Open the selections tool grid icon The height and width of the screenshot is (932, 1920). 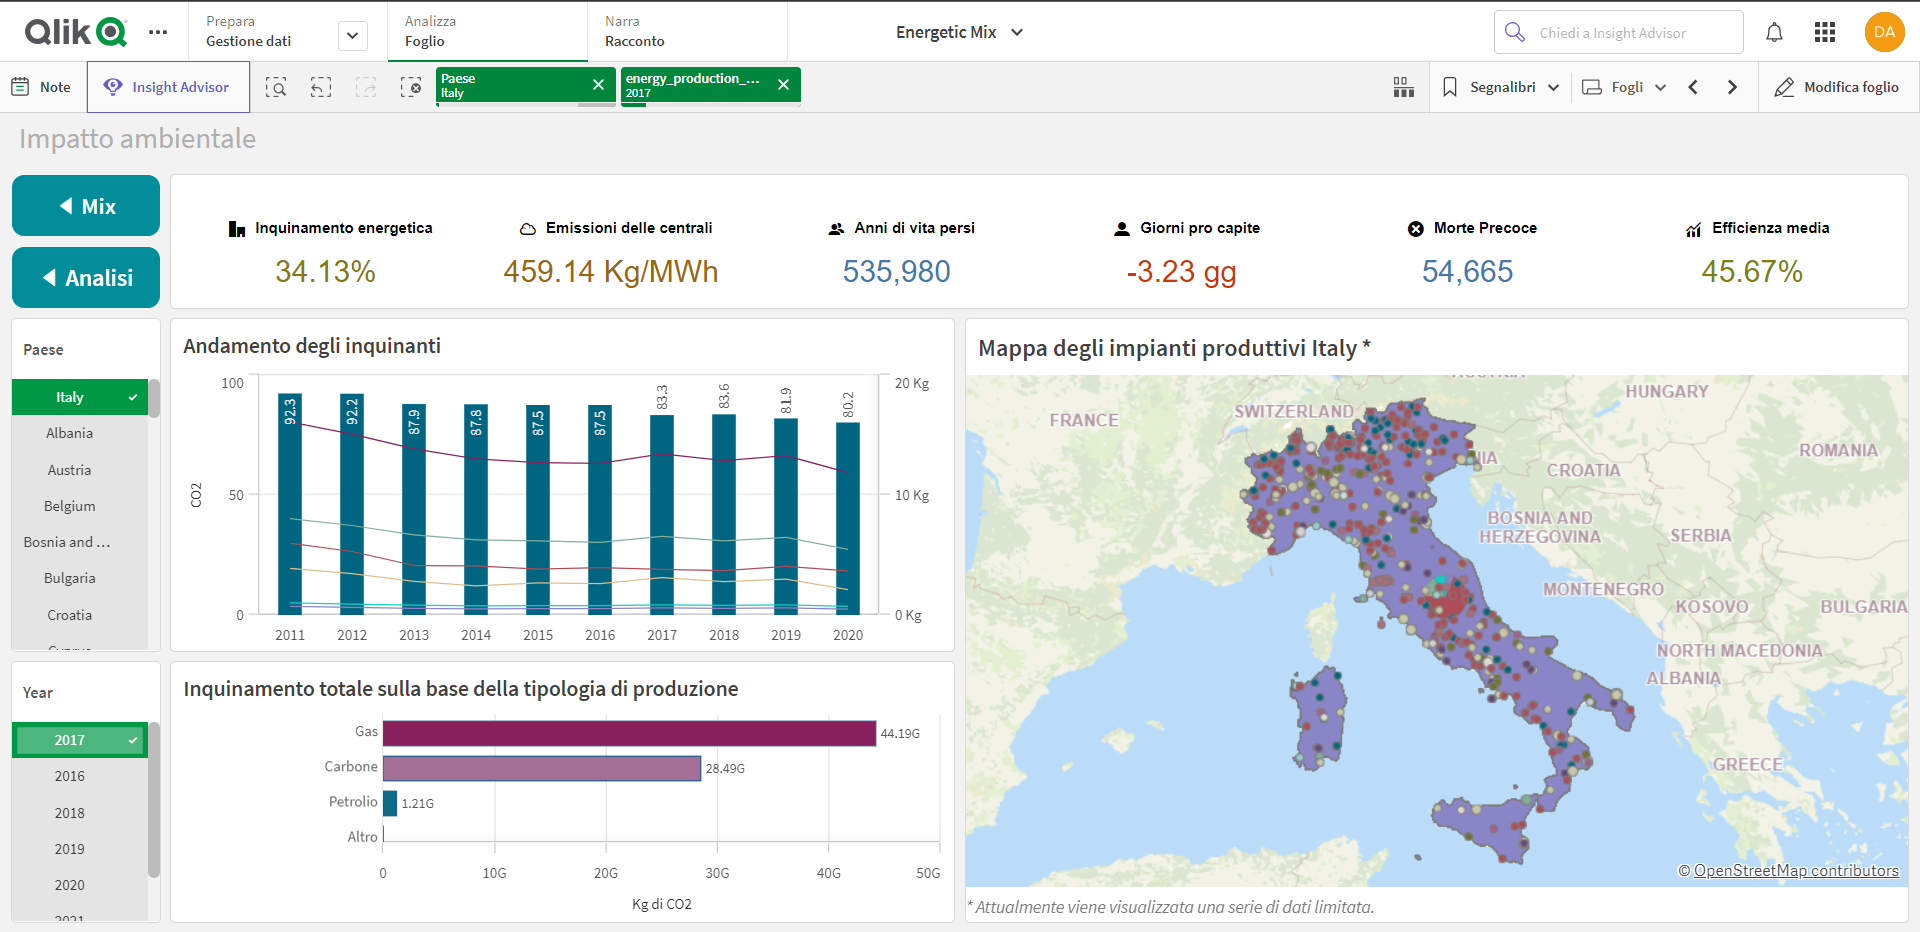(1404, 87)
